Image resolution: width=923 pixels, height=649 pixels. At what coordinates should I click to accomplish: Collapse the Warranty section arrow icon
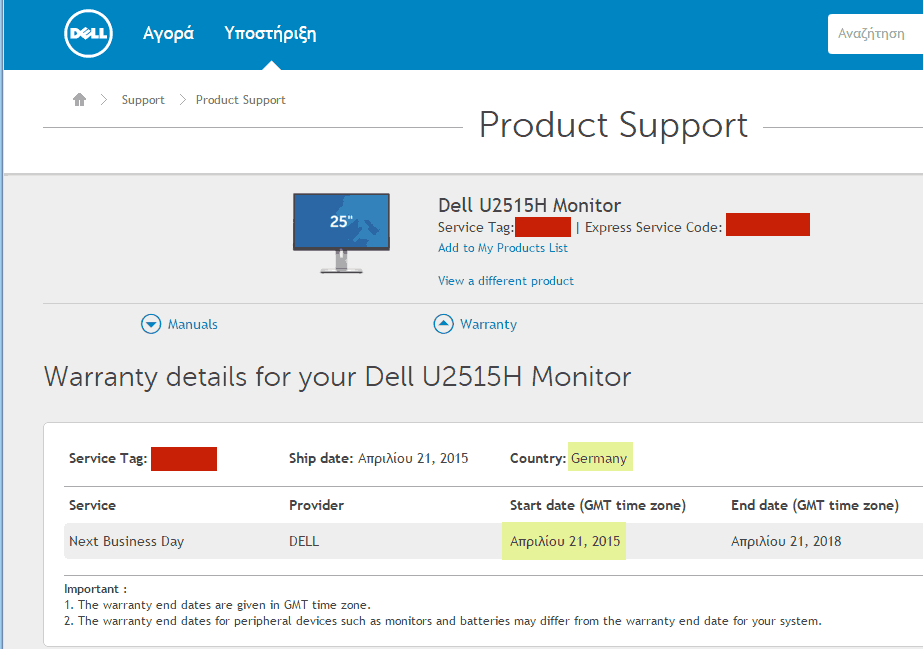point(443,324)
